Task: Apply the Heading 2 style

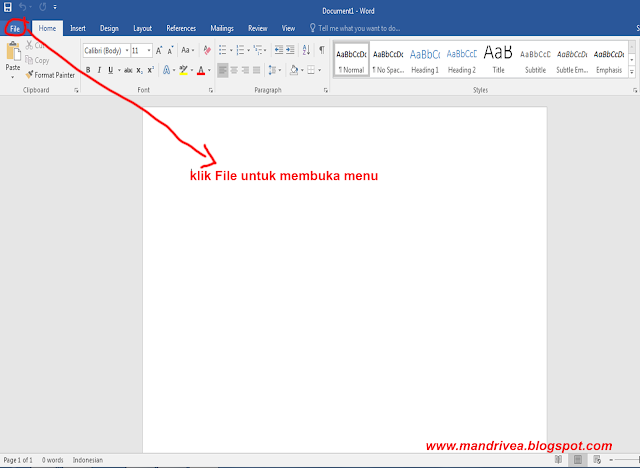Action: pyautogui.click(x=462, y=60)
